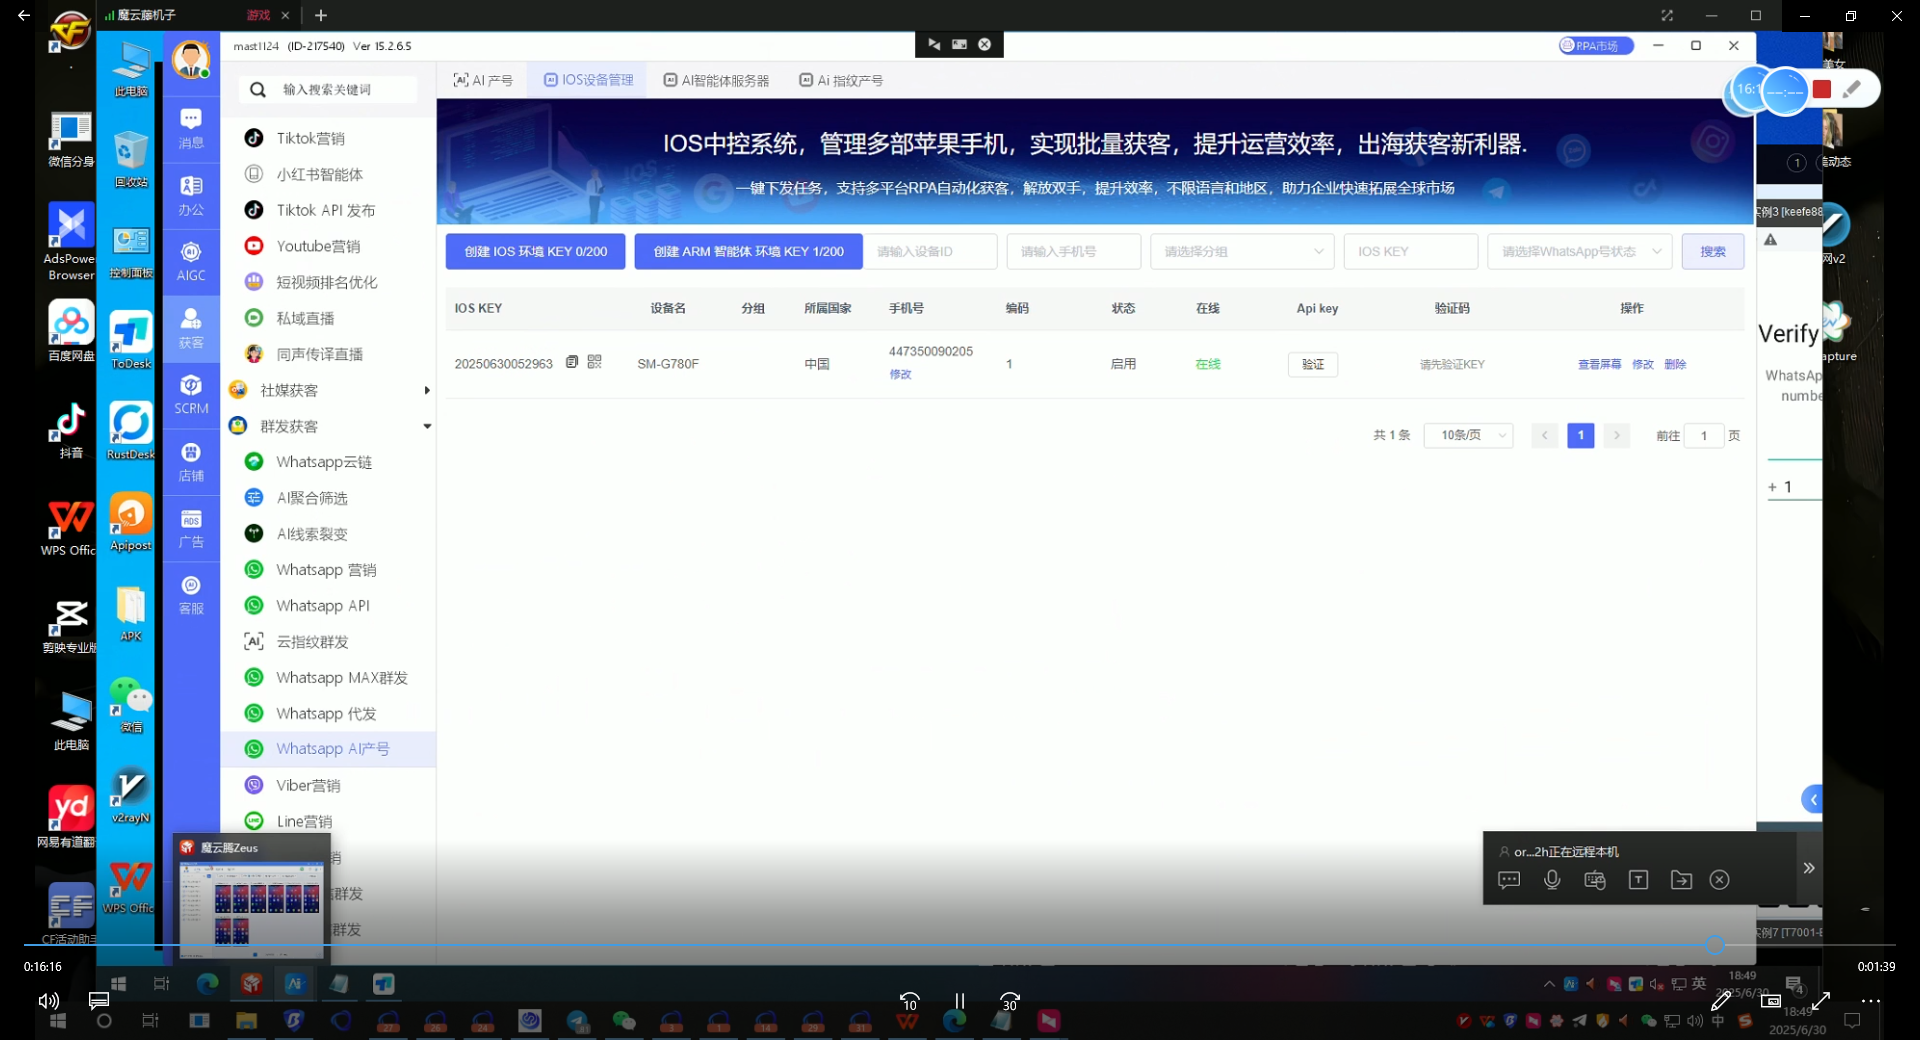Open the 消息 messages sidebar icon
This screenshot has height=1040, width=1920.
coord(191,127)
